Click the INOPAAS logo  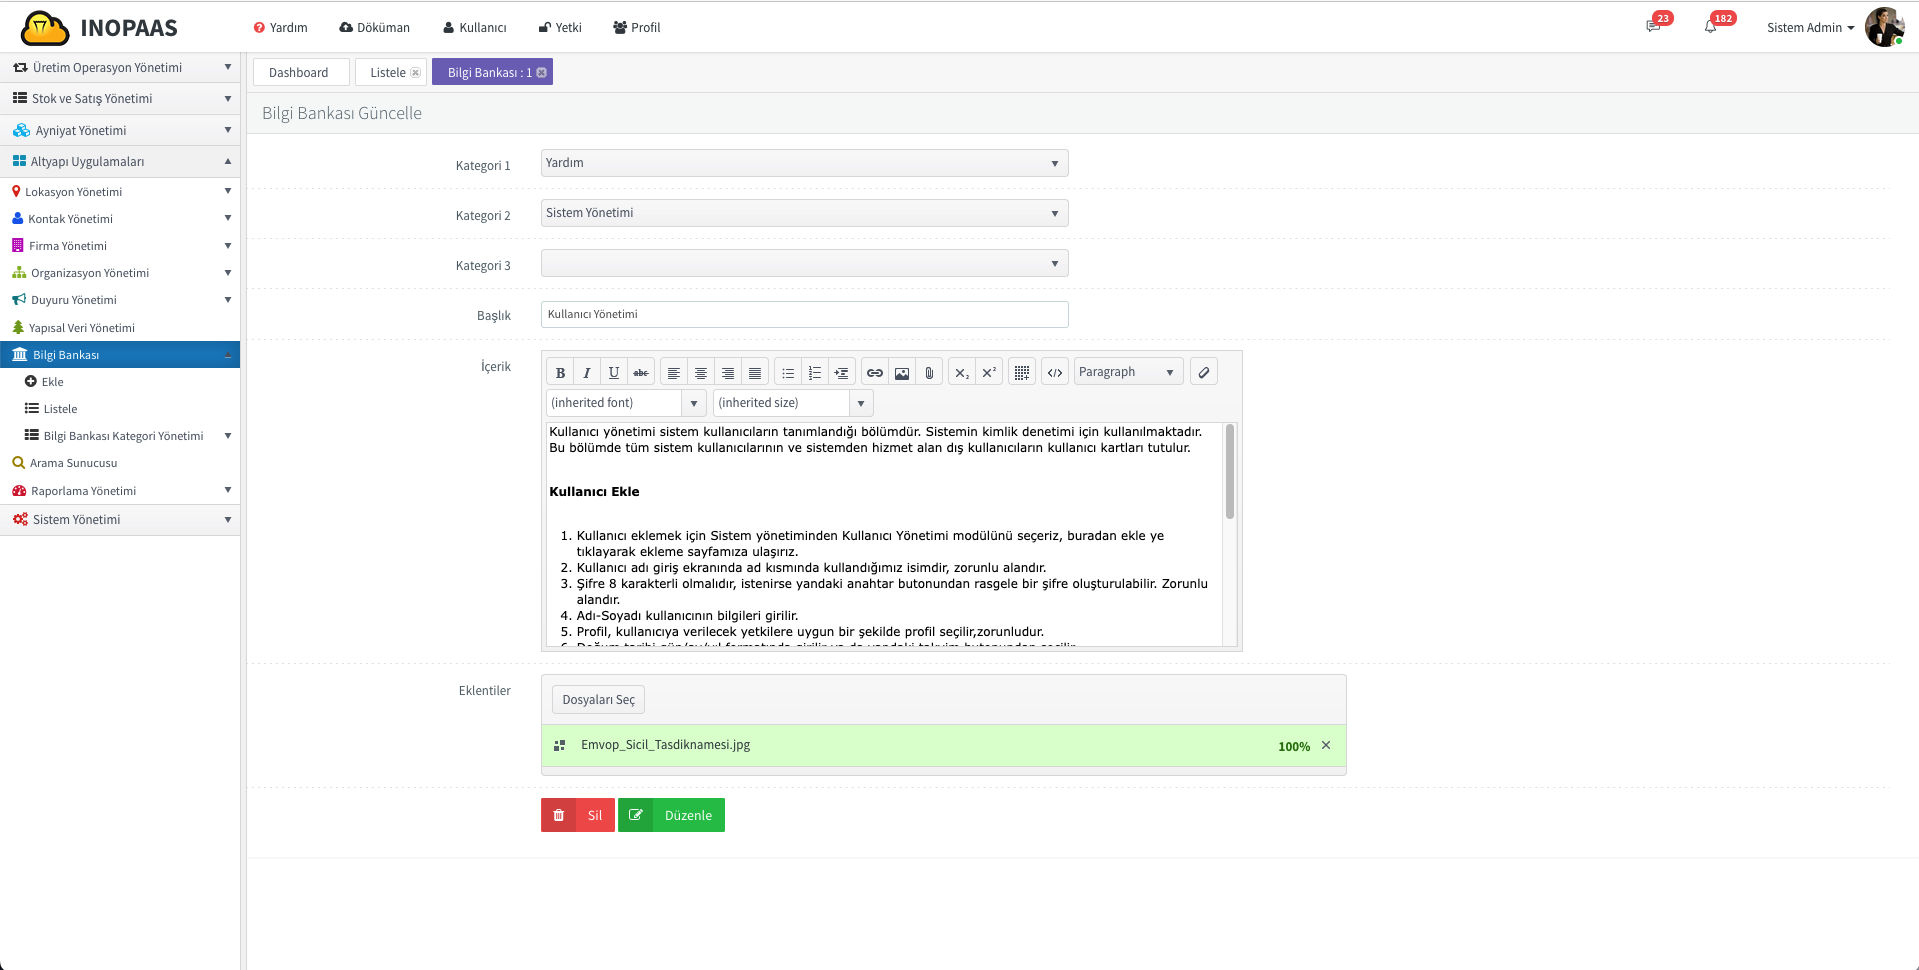point(99,28)
